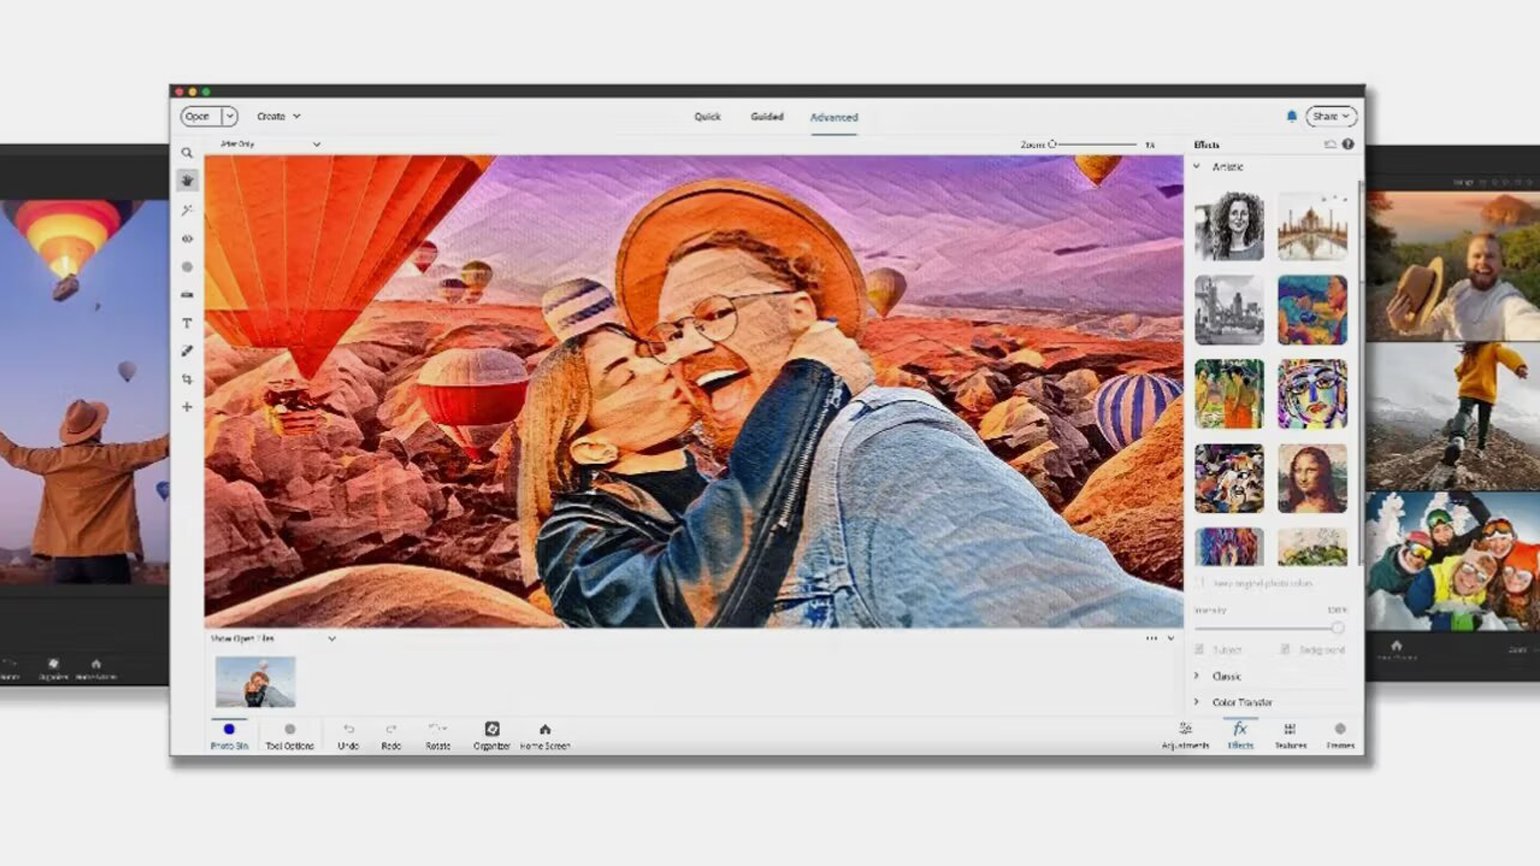Click the three-dots menu above the photo bin

[1151, 638]
